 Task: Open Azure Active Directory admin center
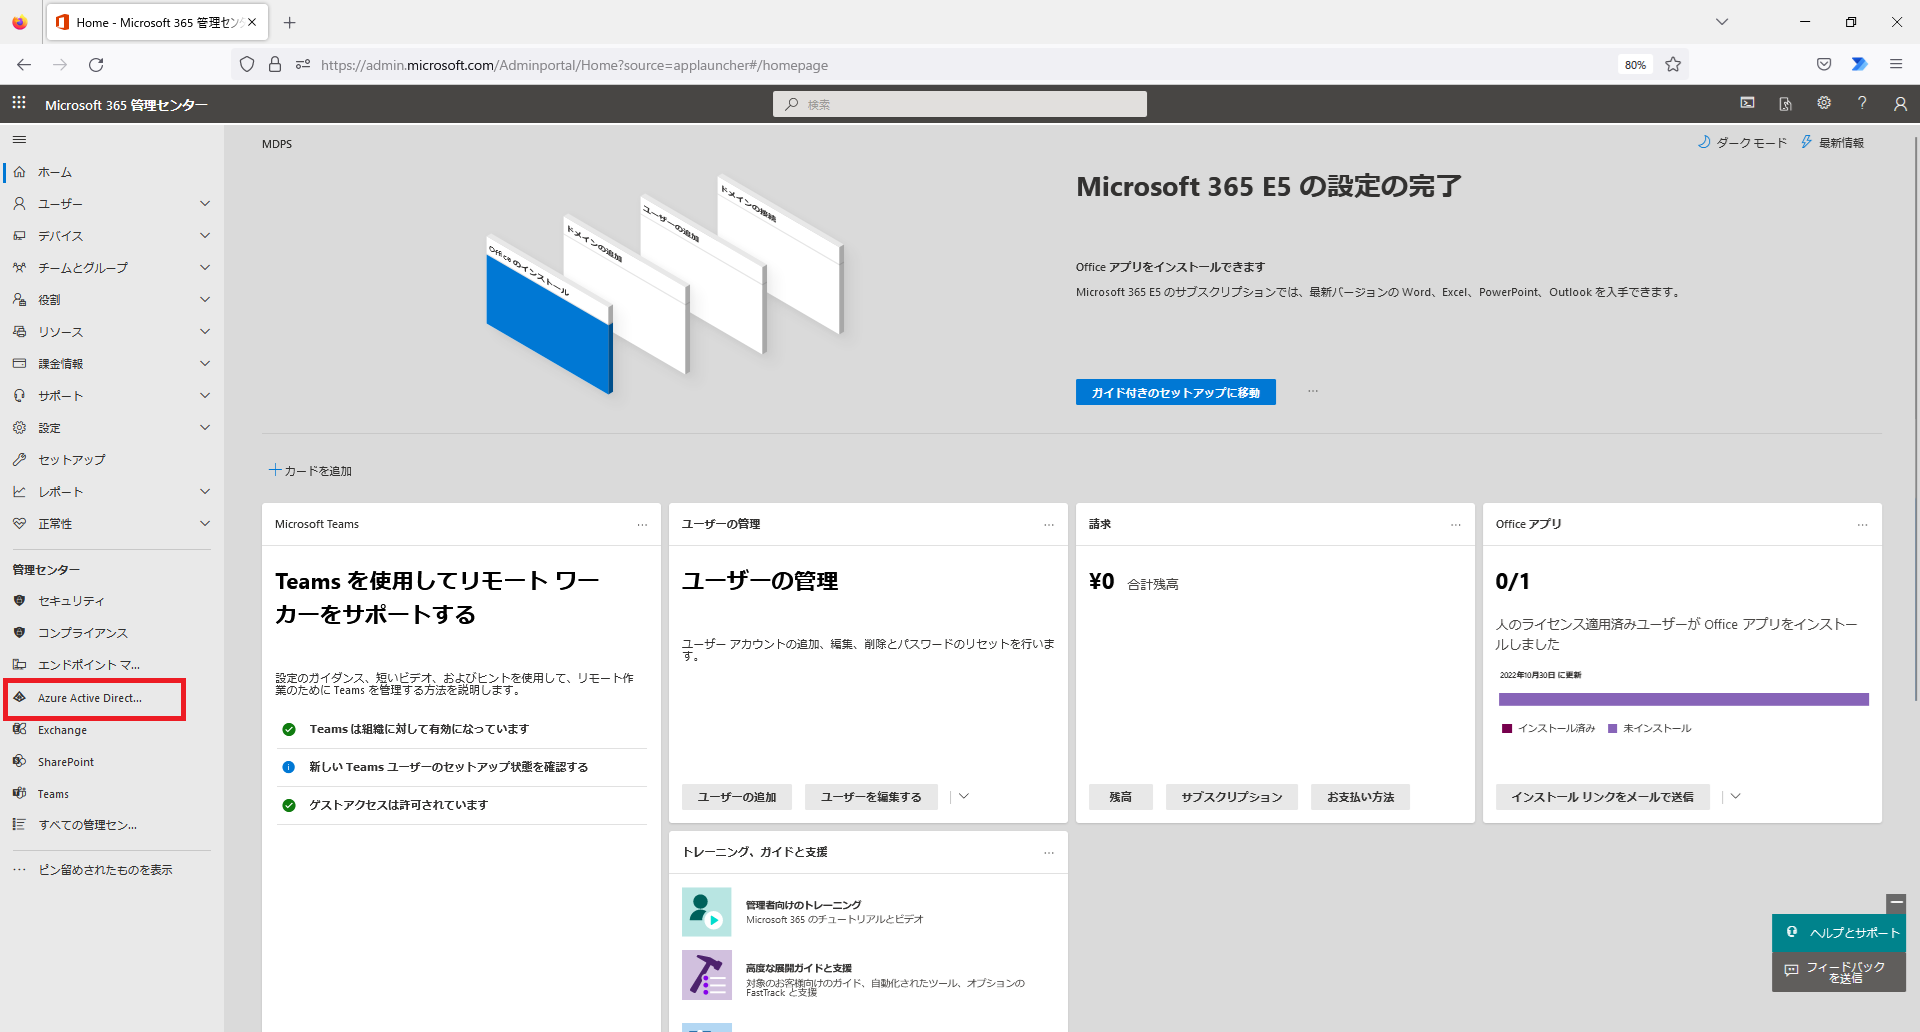point(90,698)
